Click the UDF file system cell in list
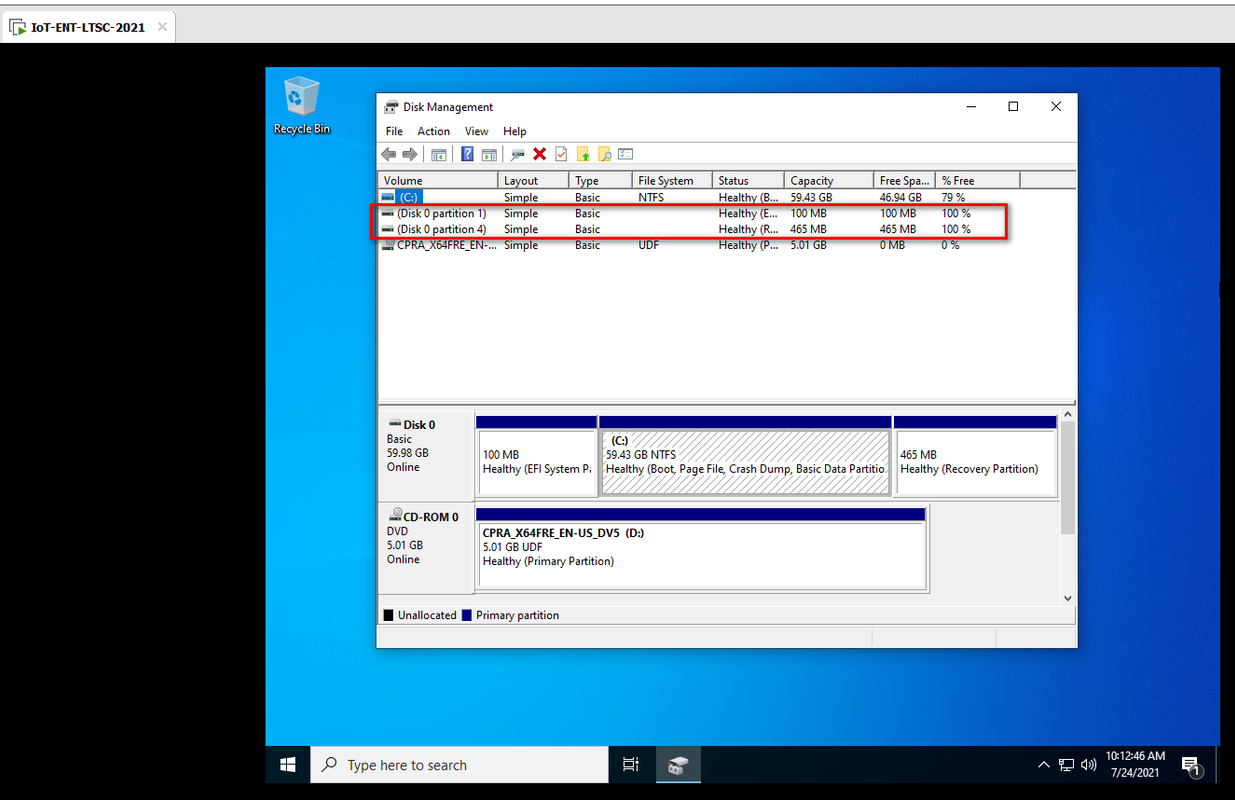This screenshot has width=1235, height=800. [648, 245]
